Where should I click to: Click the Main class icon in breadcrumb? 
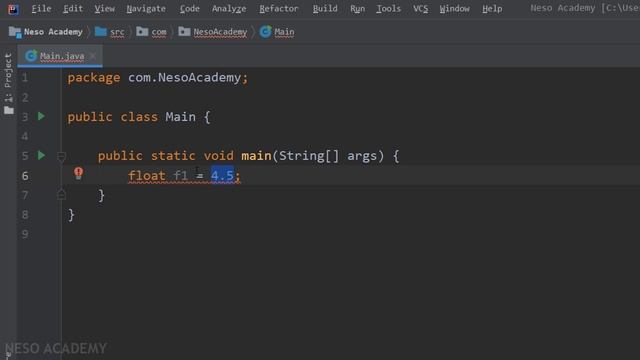pos(265,31)
